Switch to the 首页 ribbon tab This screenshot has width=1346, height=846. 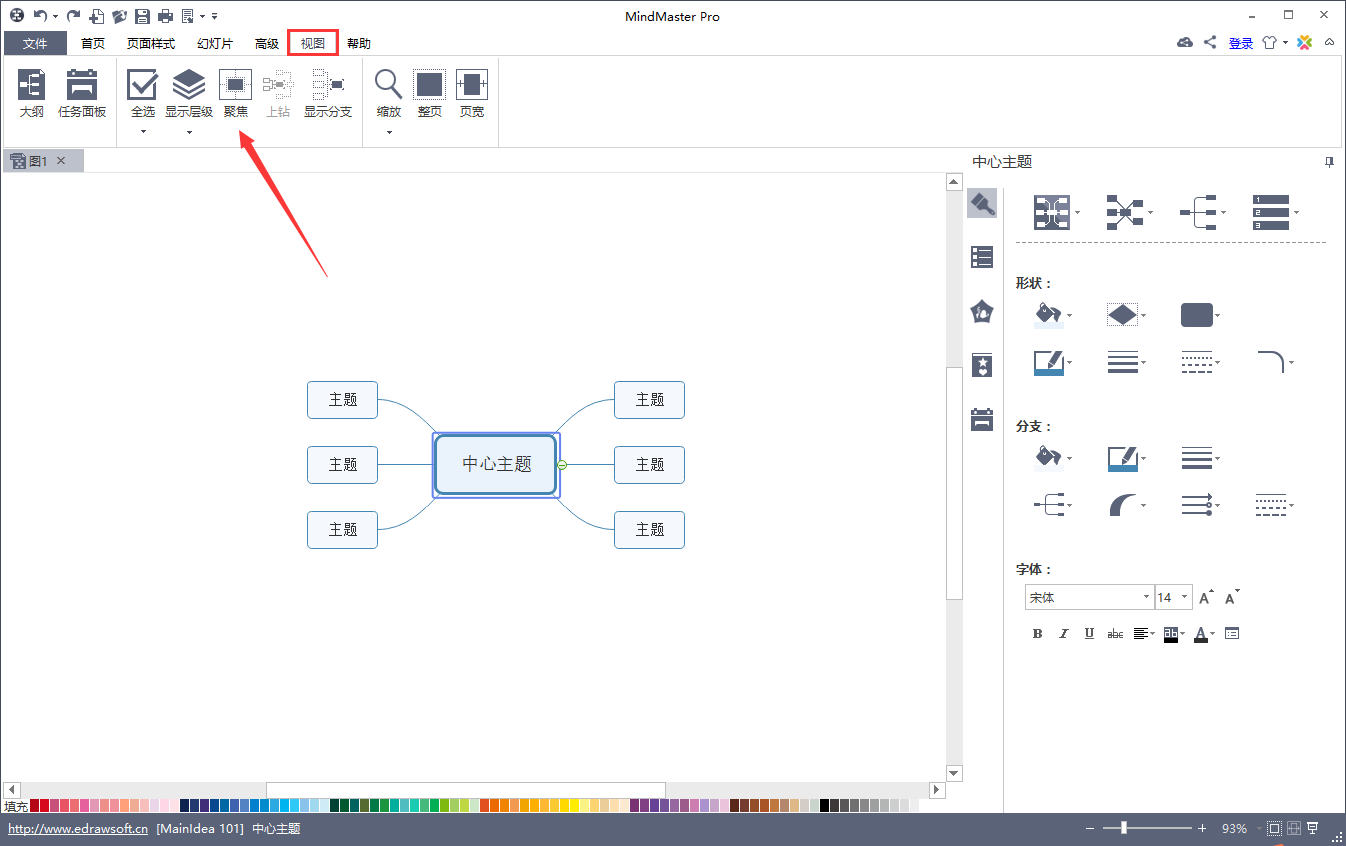click(x=93, y=43)
